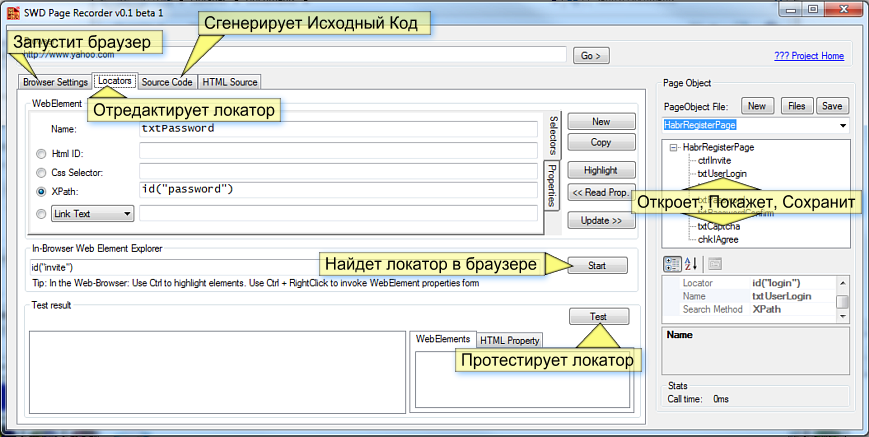Open the Source Code tab
Viewport: 869px width, 437px height.
coord(167,82)
